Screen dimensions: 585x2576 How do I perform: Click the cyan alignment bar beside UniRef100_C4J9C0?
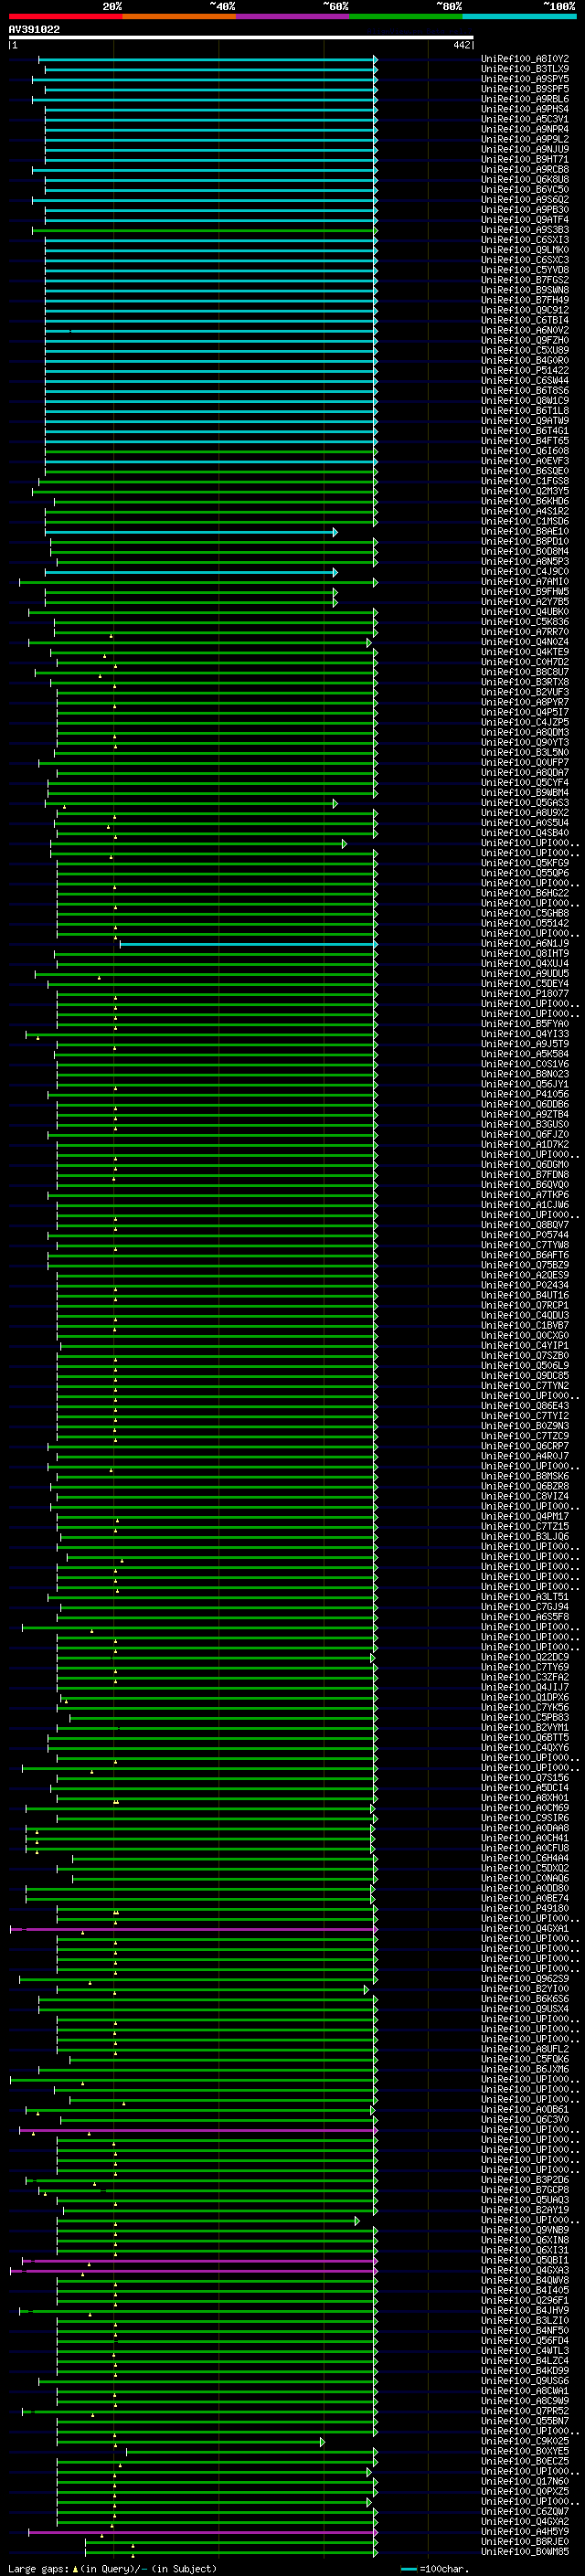coord(190,571)
